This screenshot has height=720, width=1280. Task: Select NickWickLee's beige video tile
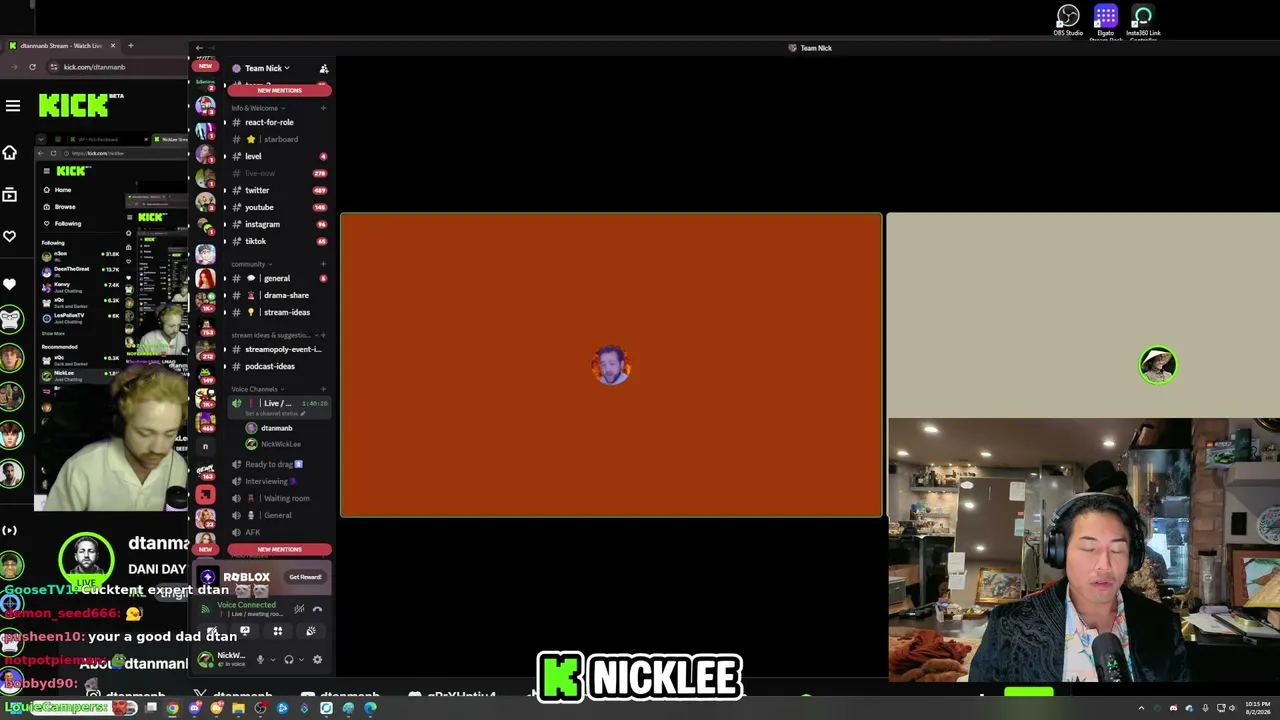coord(1083,315)
